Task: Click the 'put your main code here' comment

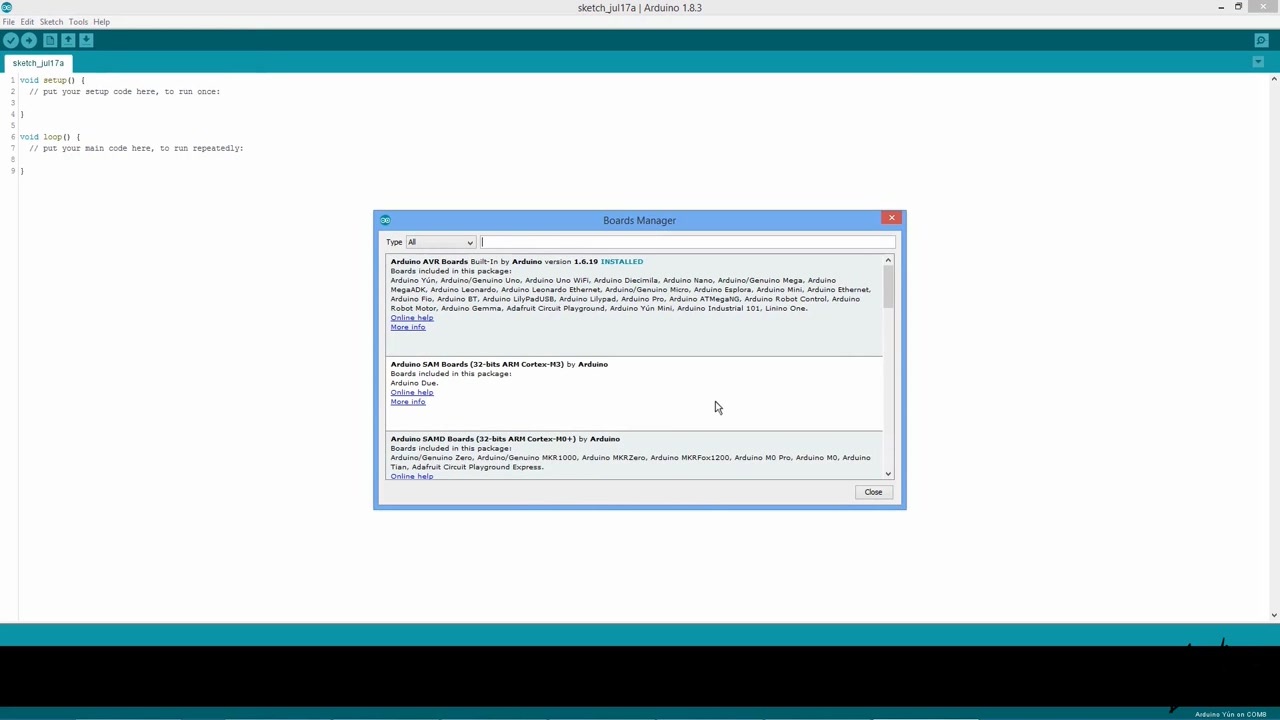Action: point(136,148)
